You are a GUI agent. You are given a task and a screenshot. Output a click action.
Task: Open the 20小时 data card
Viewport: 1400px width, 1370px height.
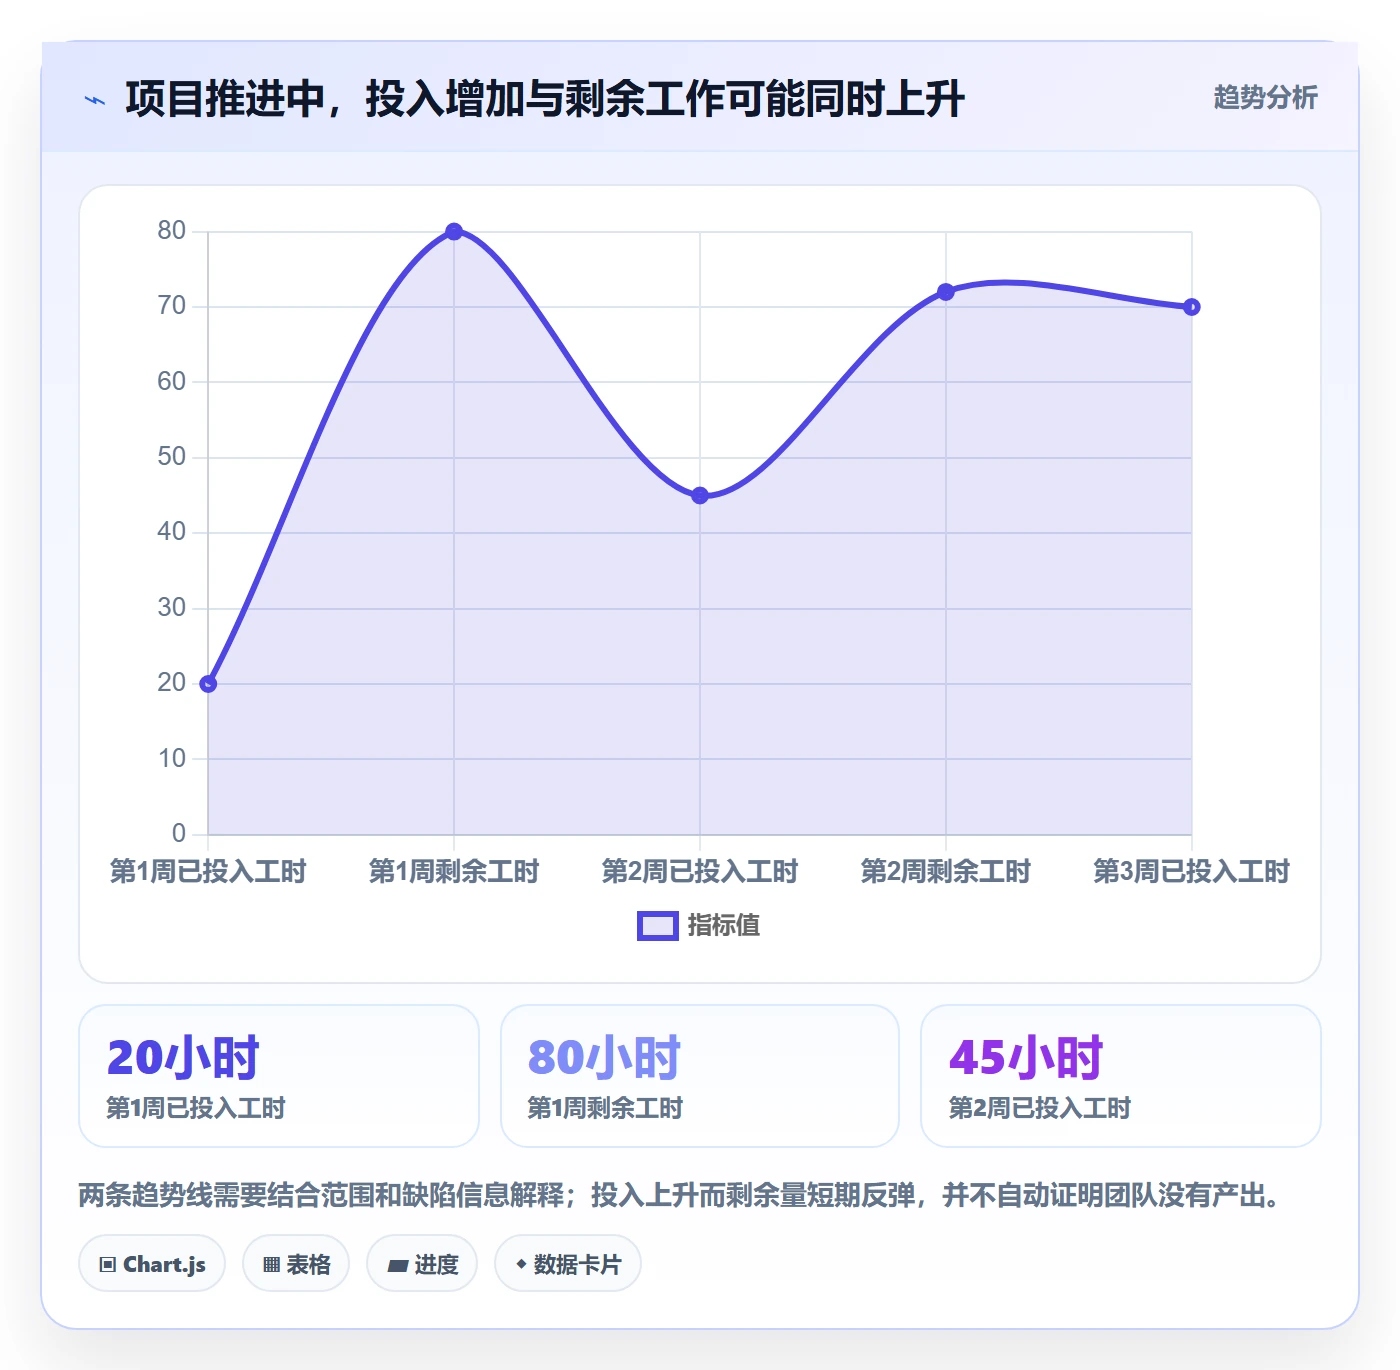(279, 1076)
